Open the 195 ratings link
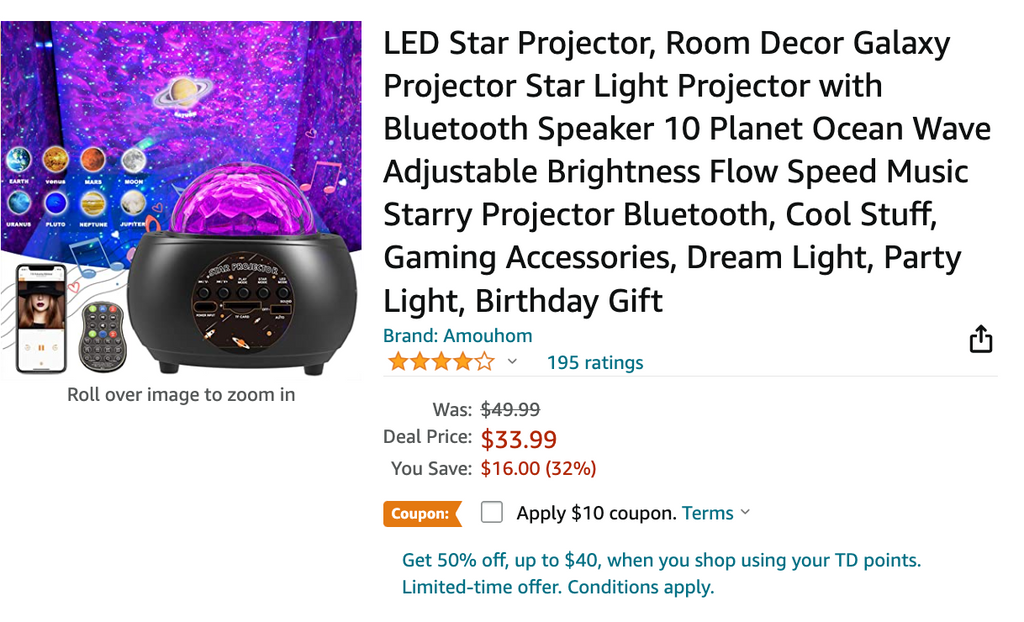This screenshot has height=622, width=1024. click(x=595, y=362)
